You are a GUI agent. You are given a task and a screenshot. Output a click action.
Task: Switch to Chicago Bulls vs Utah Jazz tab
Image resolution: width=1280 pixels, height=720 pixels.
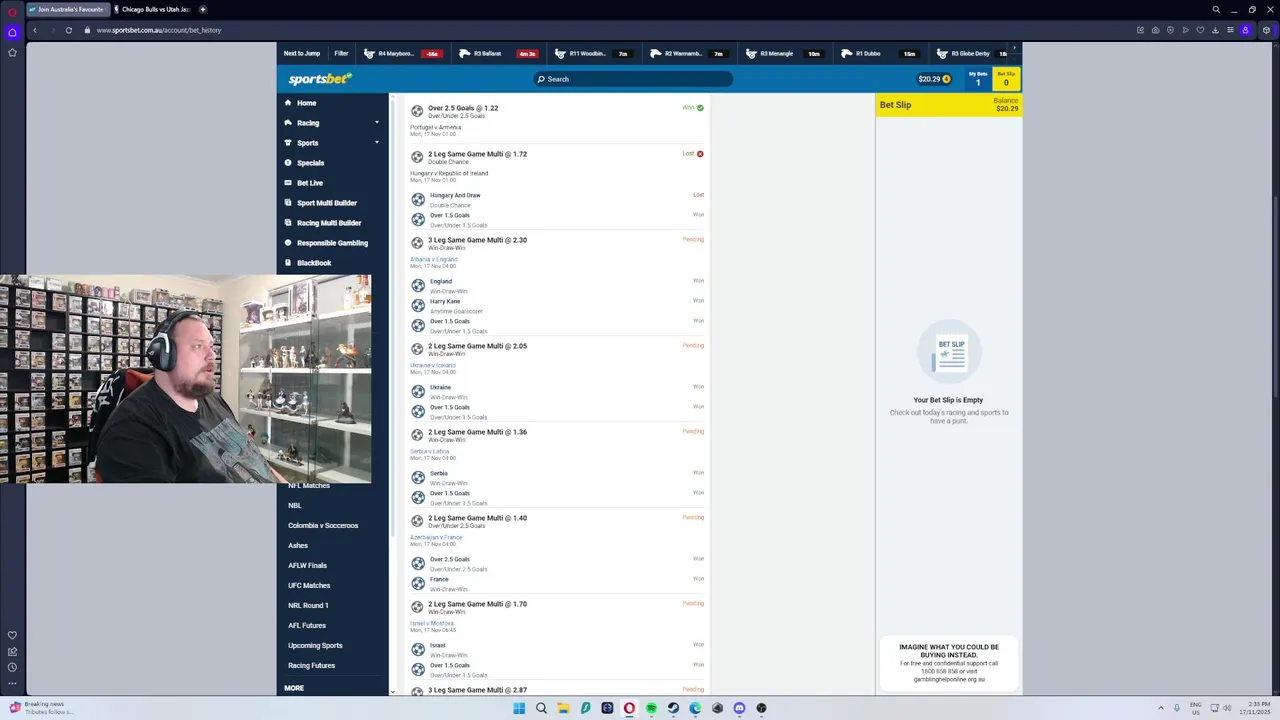(152, 9)
